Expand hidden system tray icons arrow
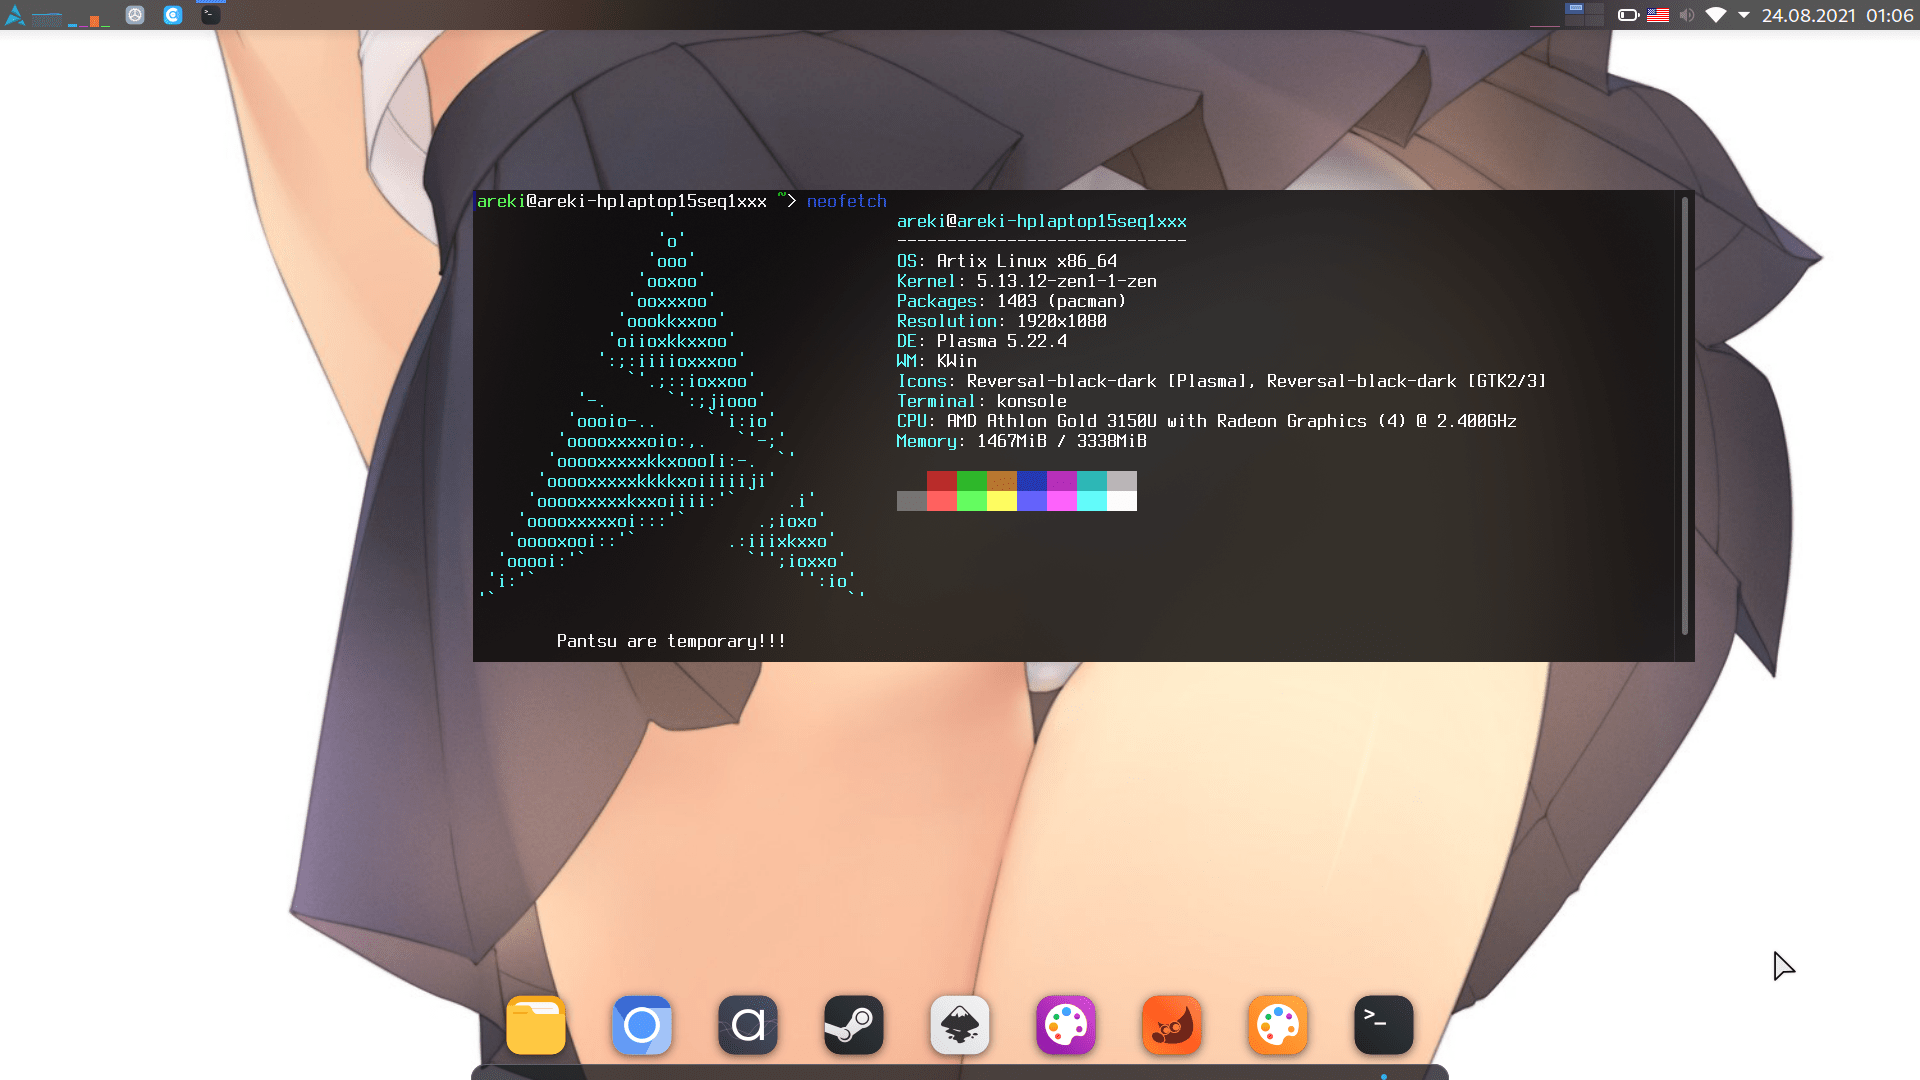The width and height of the screenshot is (1920, 1080). click(x=1744, y=15)
